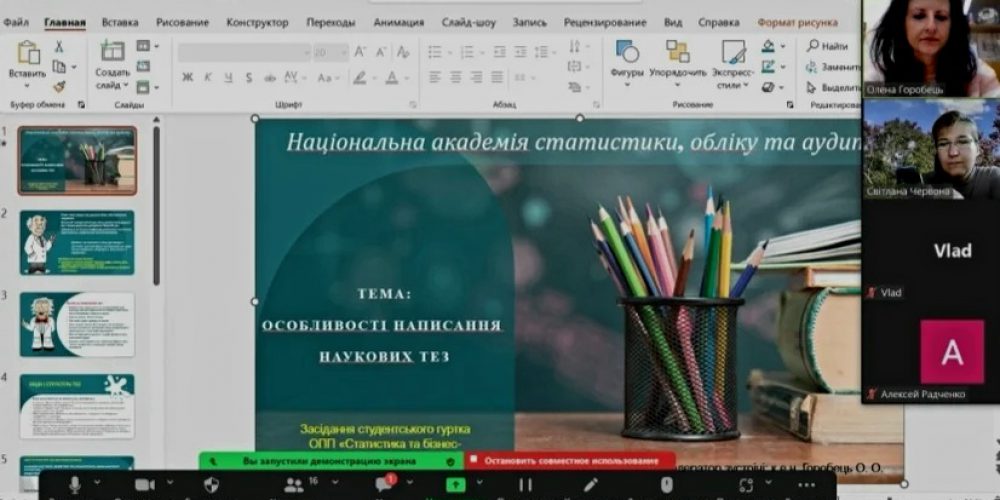Open the Shapes (Фигуры) gallery

[627, 59]
